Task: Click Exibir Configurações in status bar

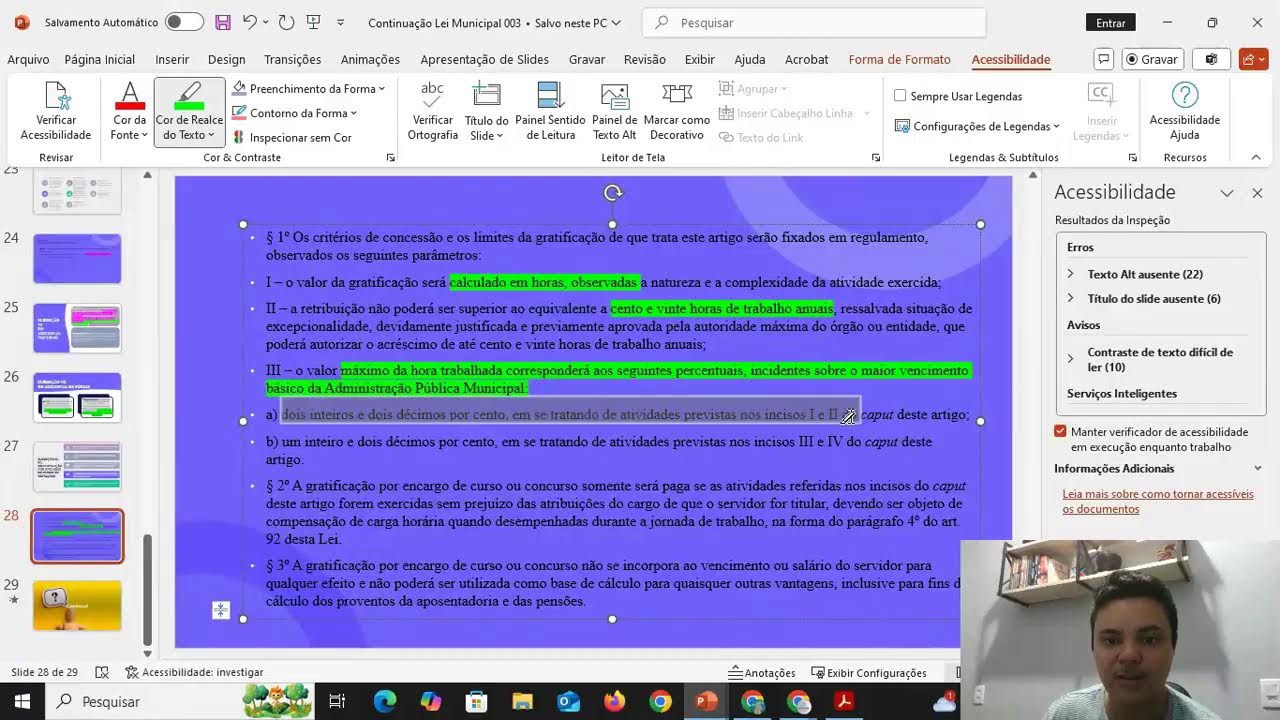Action: (x=869, y=673)
